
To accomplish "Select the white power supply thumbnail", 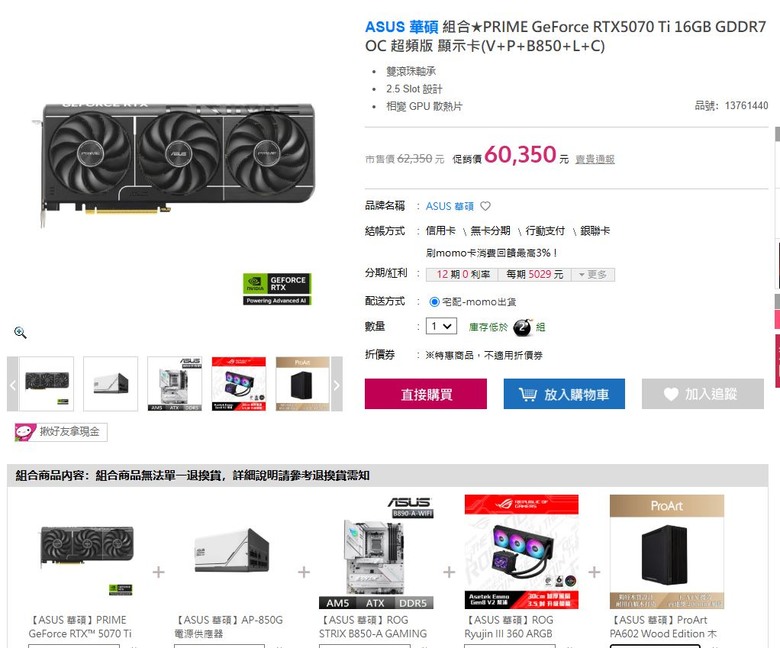I will 110,384.
